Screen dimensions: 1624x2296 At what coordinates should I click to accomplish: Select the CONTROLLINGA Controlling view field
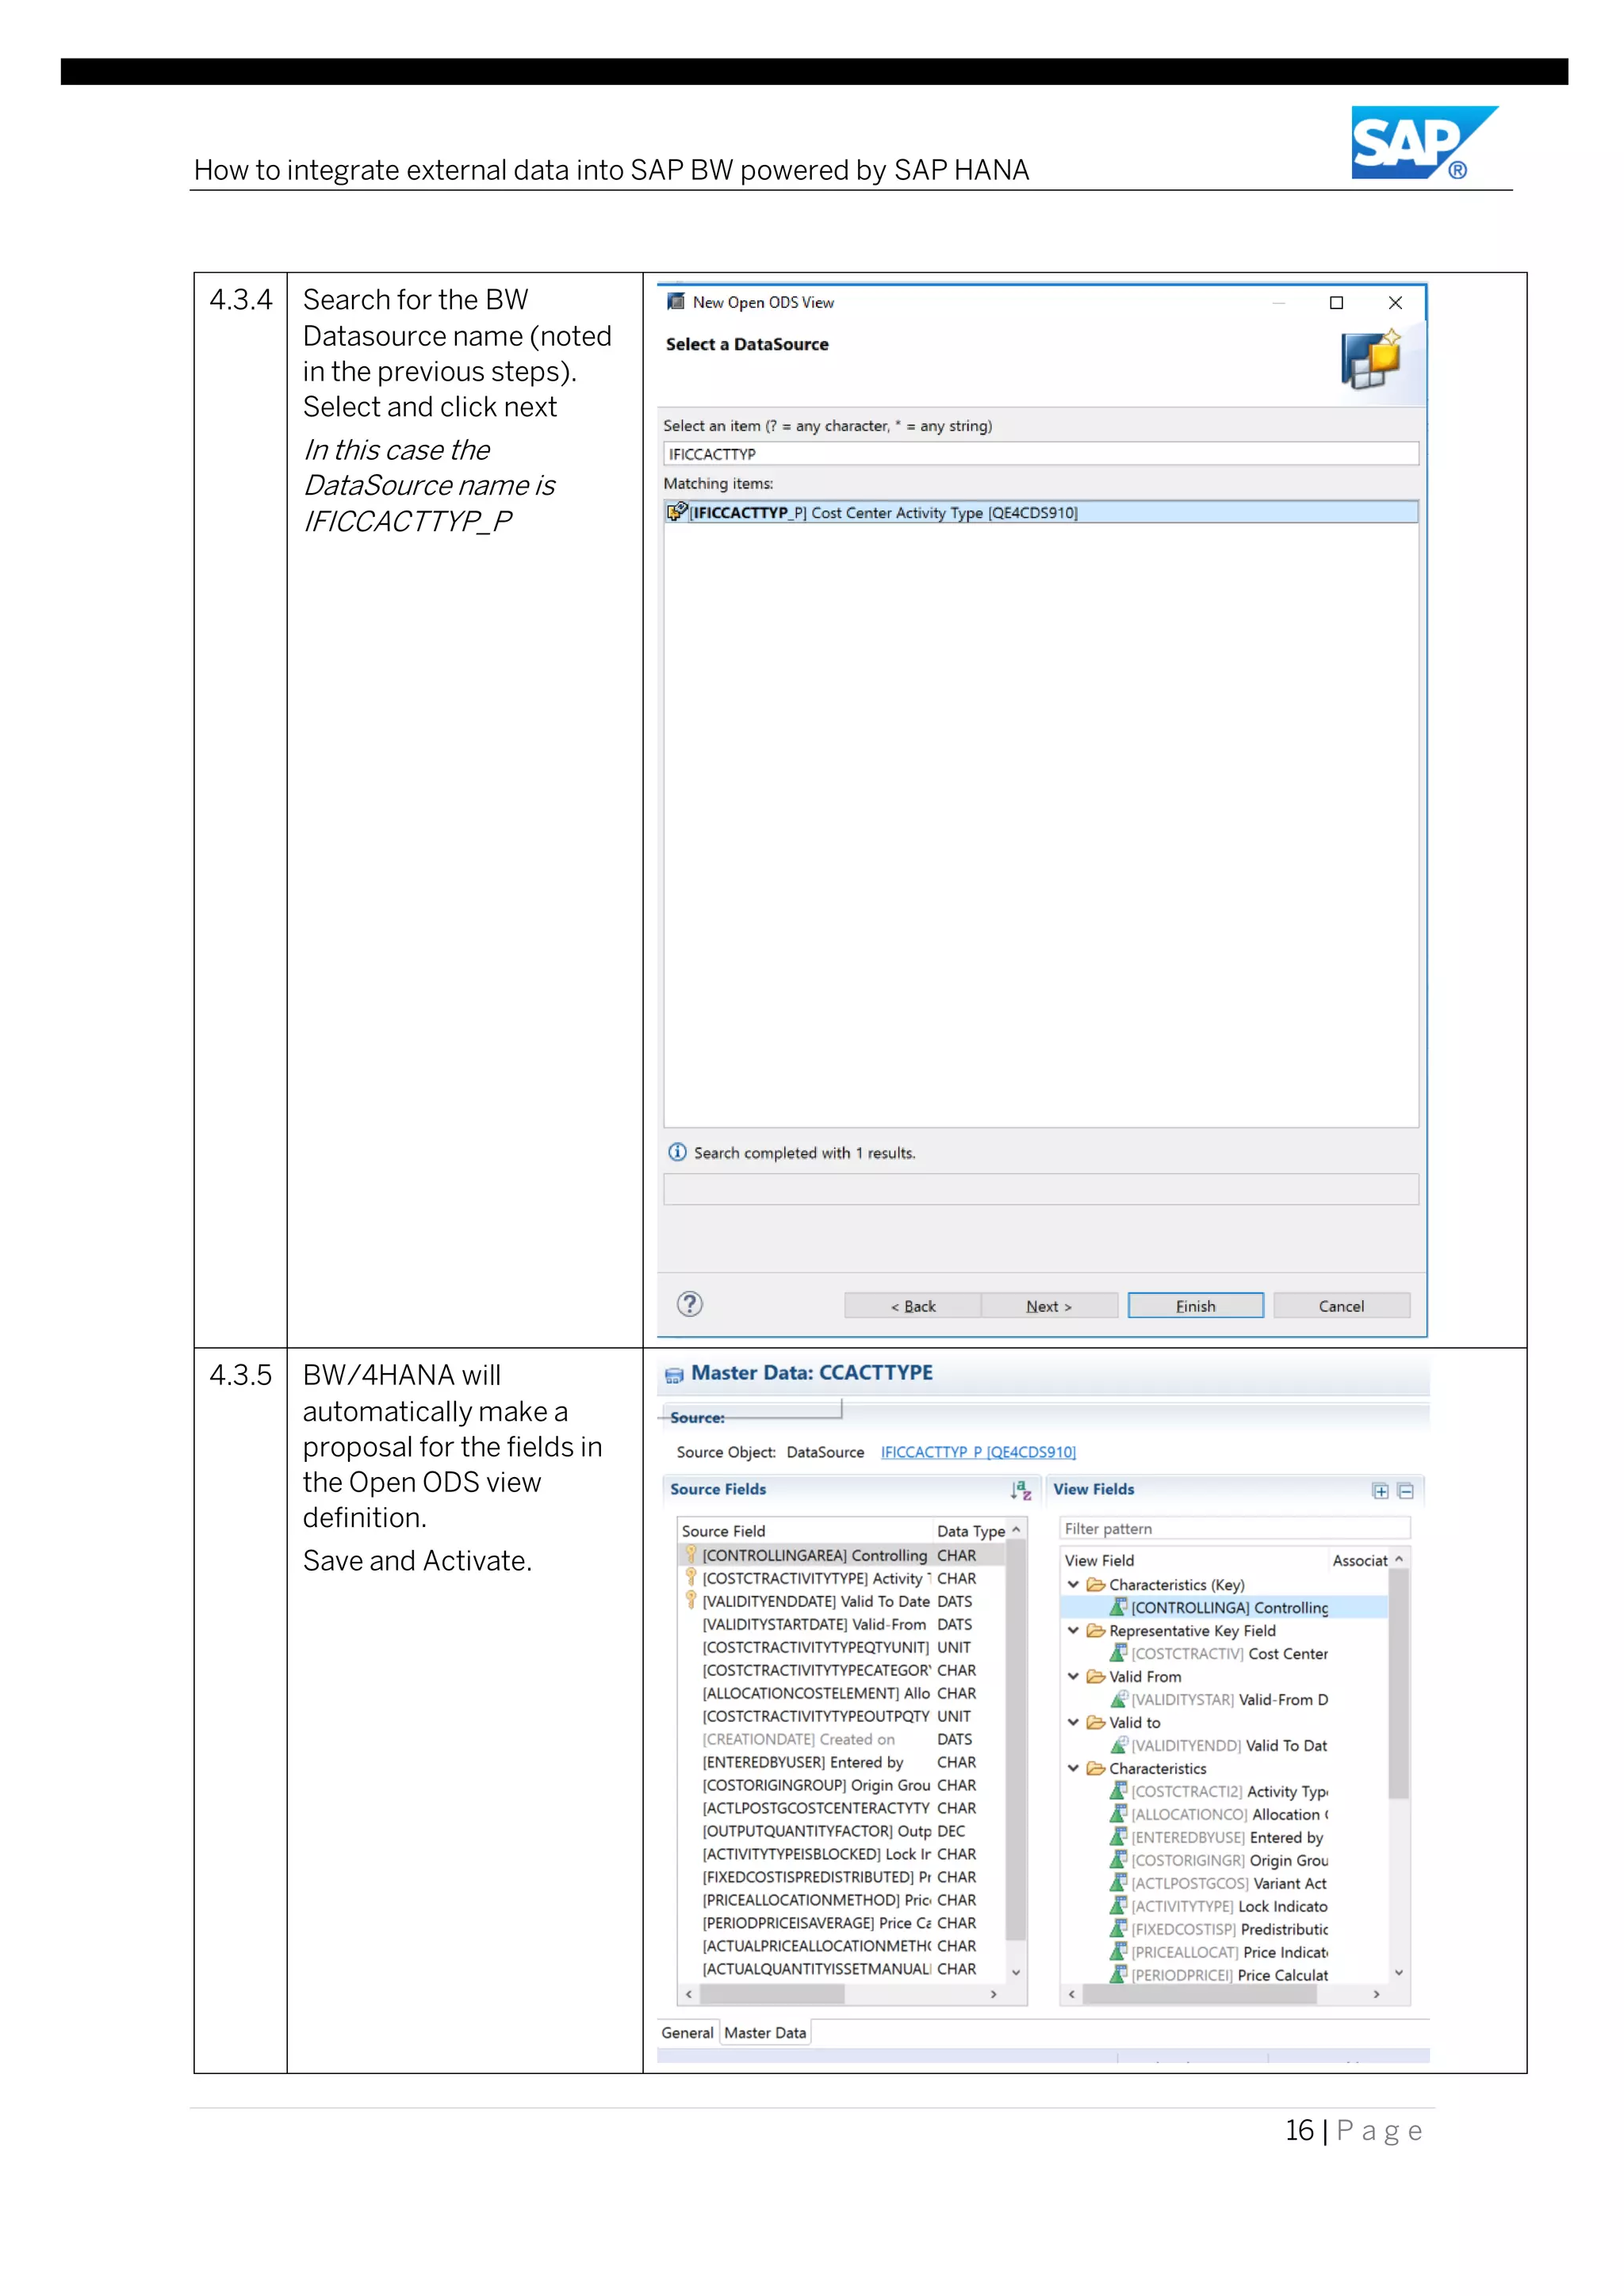pos(1225,1607)
